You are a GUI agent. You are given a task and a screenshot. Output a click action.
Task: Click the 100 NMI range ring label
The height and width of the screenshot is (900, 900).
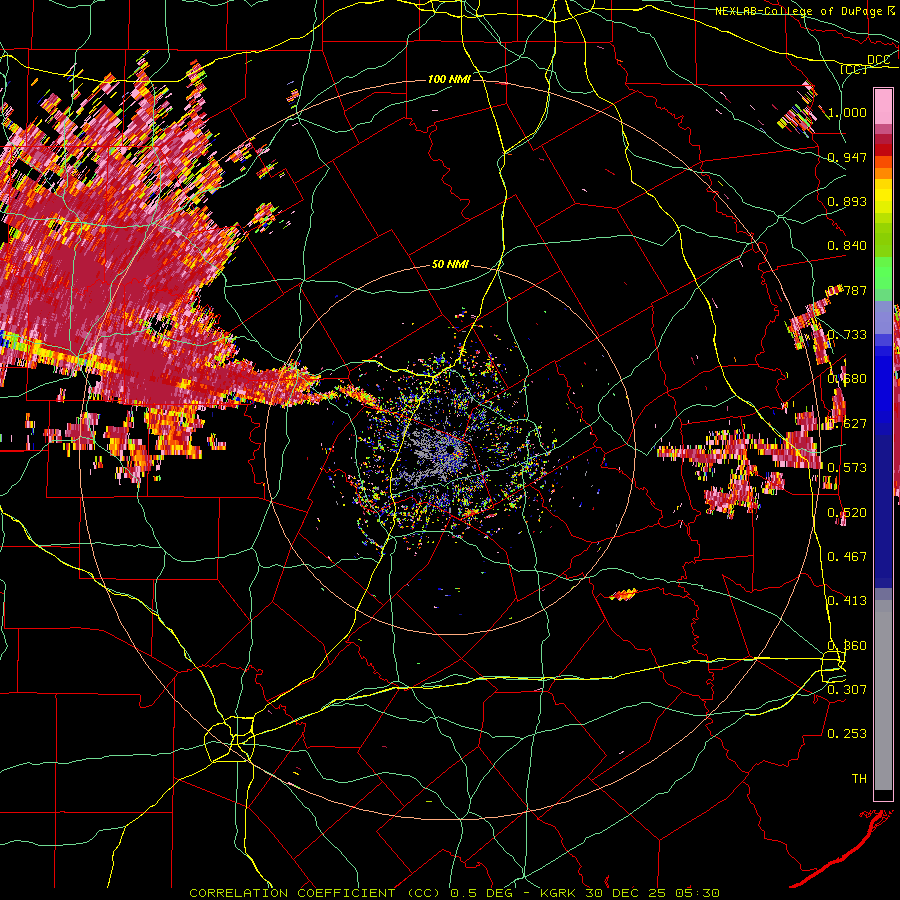[449, 79]
